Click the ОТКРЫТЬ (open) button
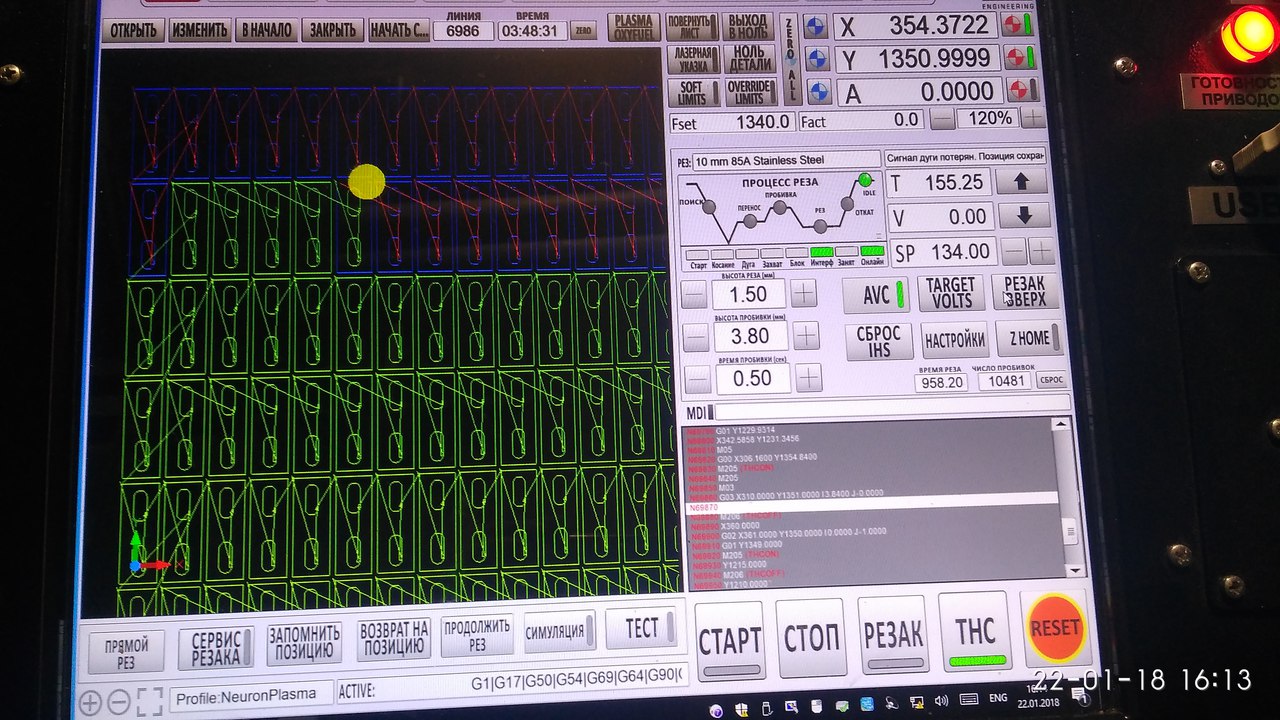1280x720 pixels. 133,30
